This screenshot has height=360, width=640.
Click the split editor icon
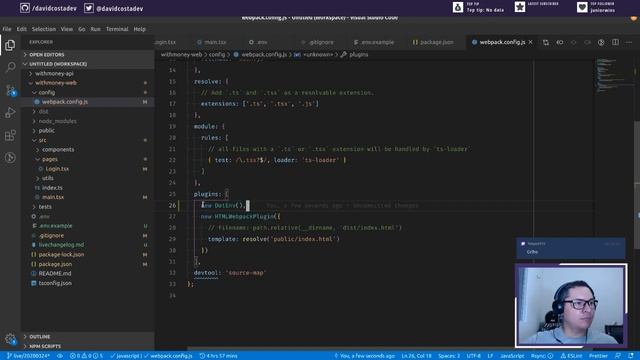pyautogui.click(x=615, y=42)
